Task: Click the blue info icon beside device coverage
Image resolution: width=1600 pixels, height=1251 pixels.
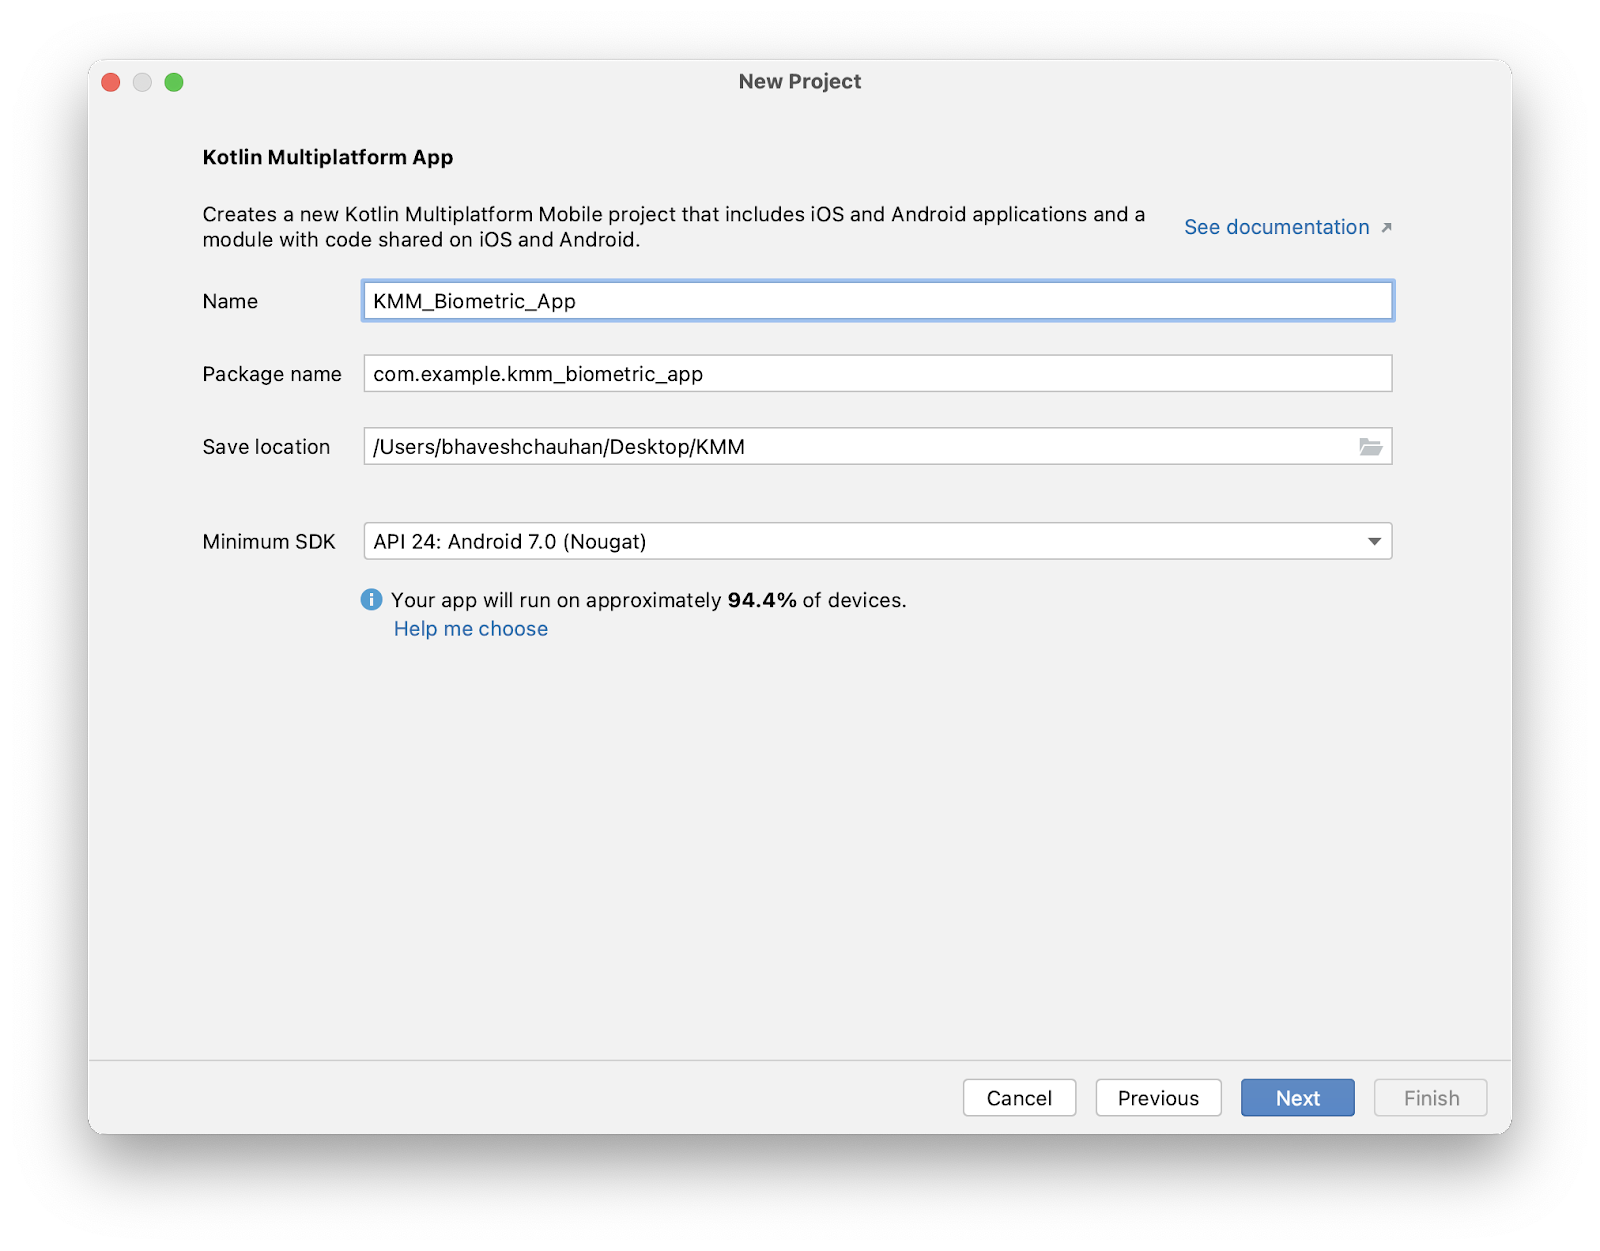Action: tap(371, 599)
